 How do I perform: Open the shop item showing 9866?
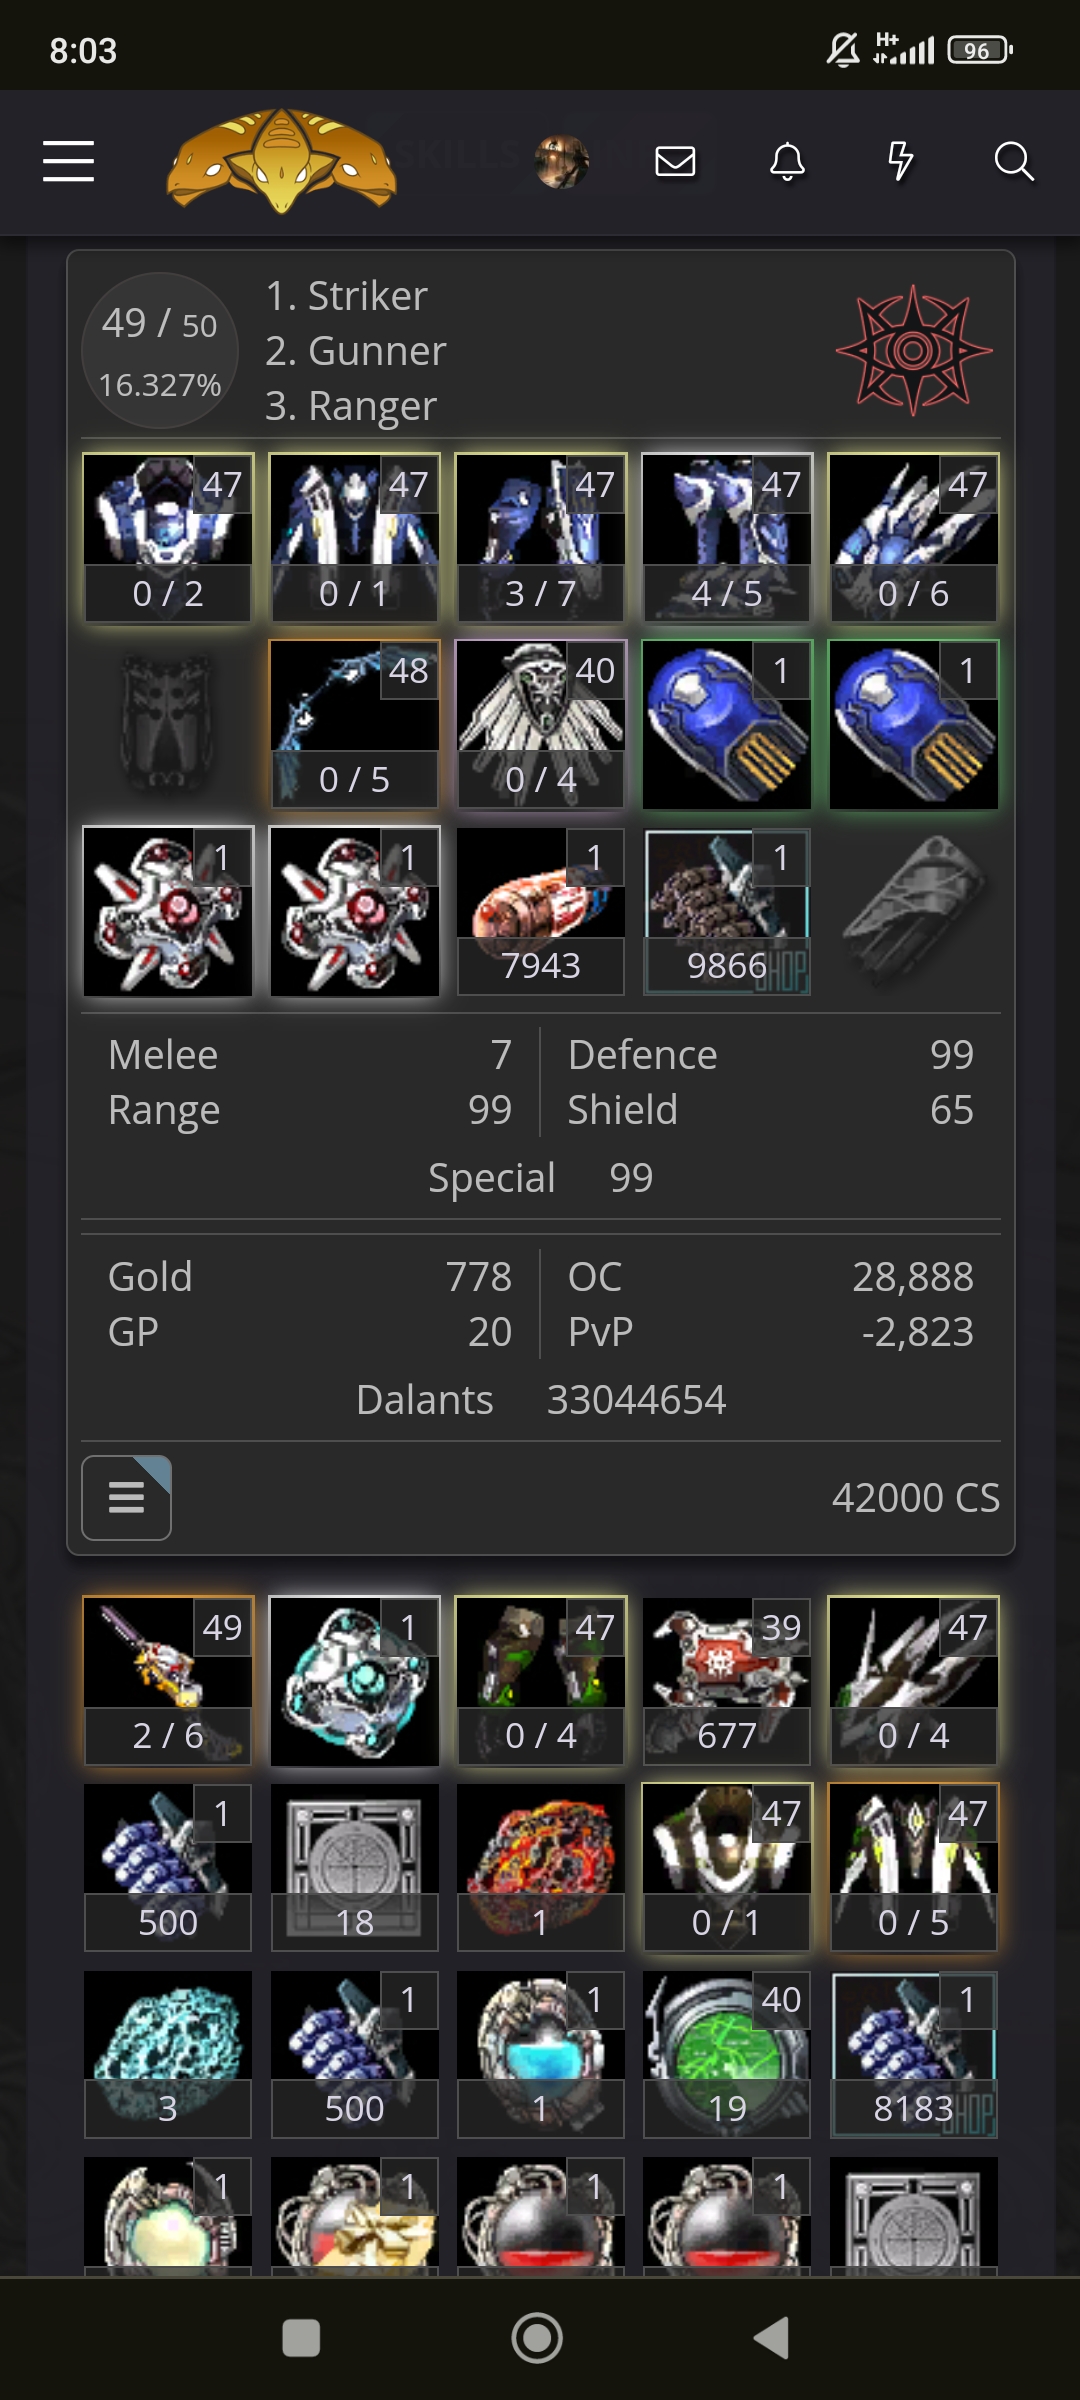tap(727, 911)
